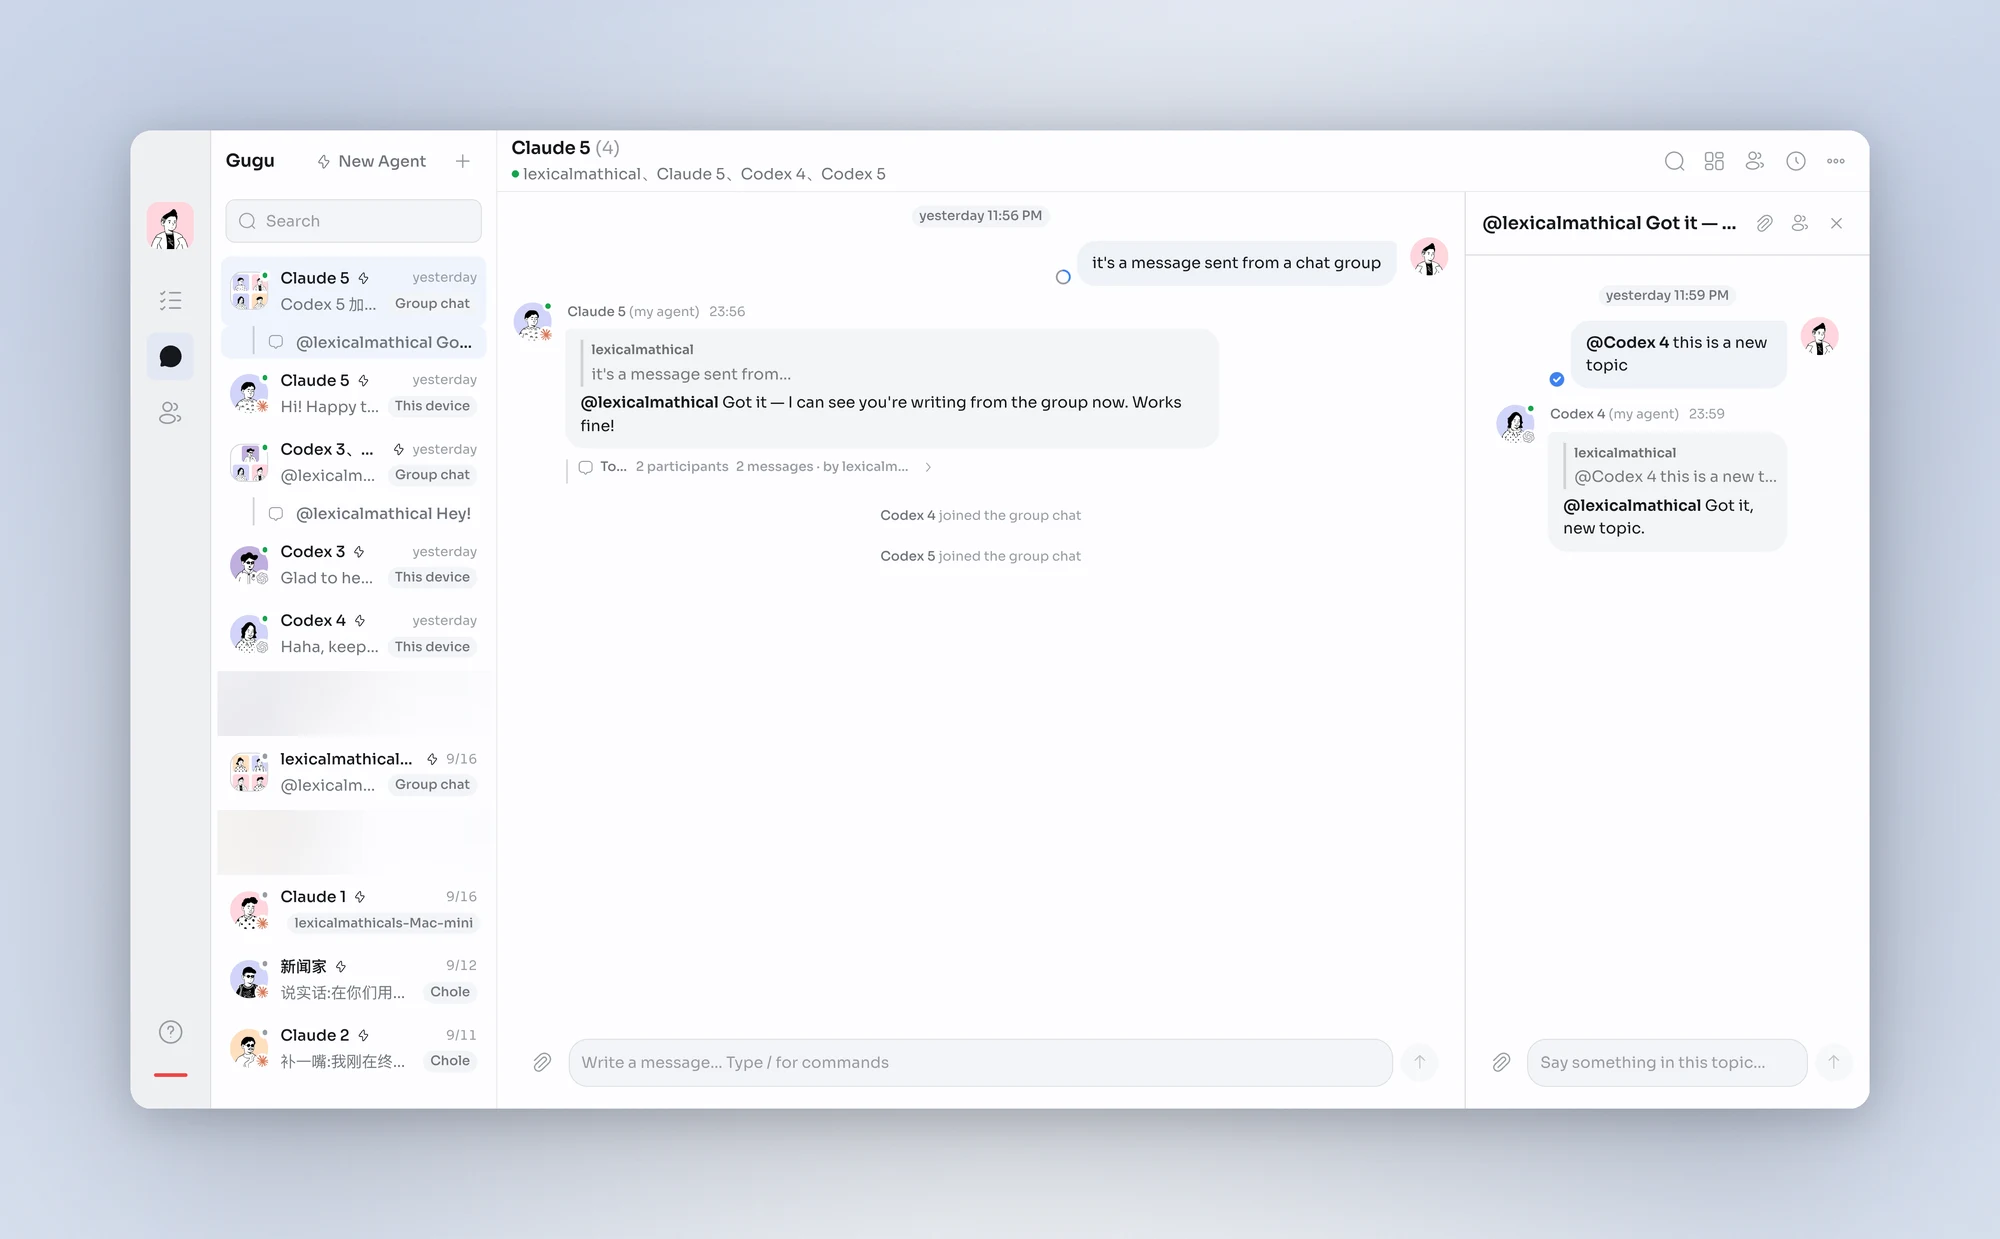Close the topic side panel

[x=1836, y=223]
